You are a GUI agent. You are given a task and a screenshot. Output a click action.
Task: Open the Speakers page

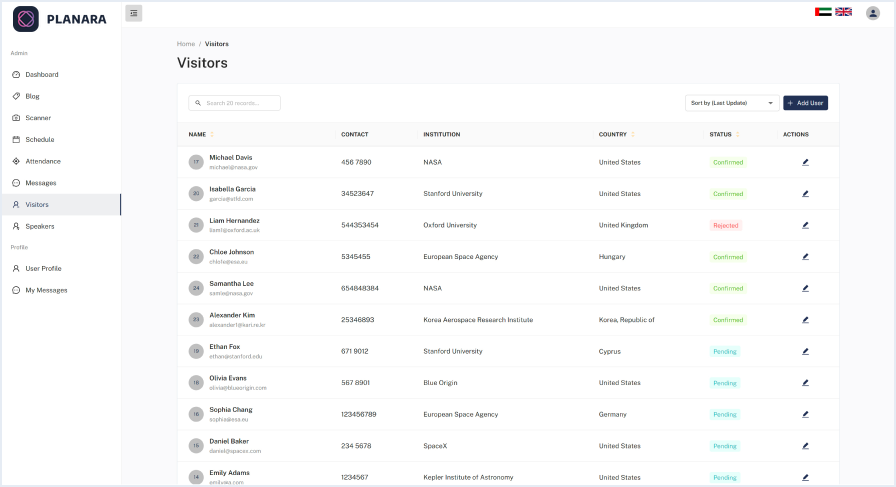(61, 226)
